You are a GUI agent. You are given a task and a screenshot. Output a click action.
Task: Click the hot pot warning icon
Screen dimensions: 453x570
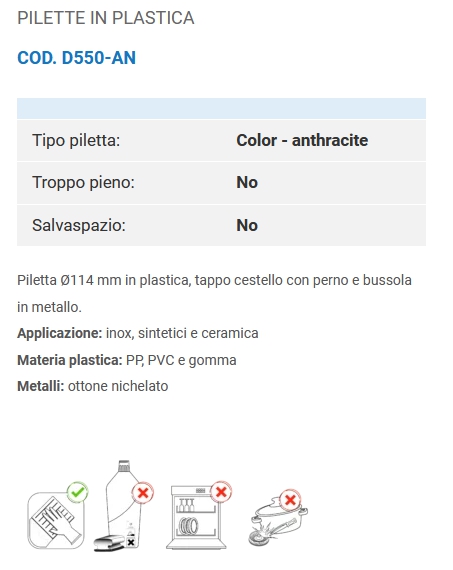pos(278,518)
